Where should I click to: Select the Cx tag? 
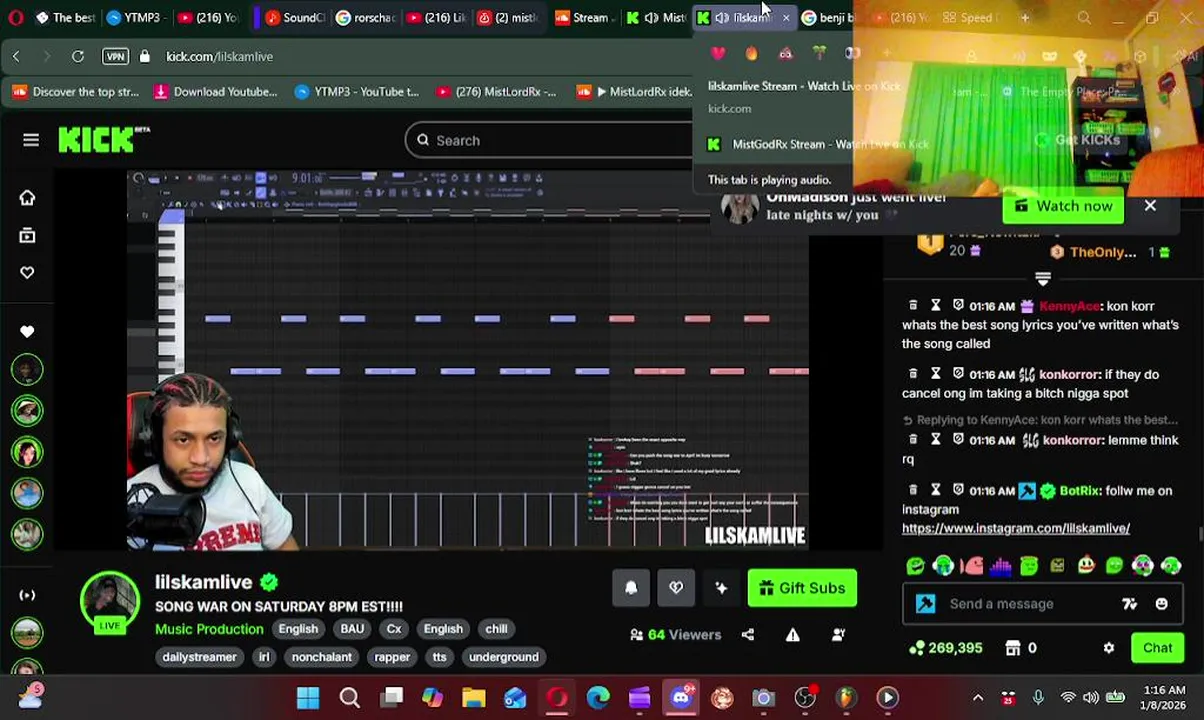coord(394,629)
